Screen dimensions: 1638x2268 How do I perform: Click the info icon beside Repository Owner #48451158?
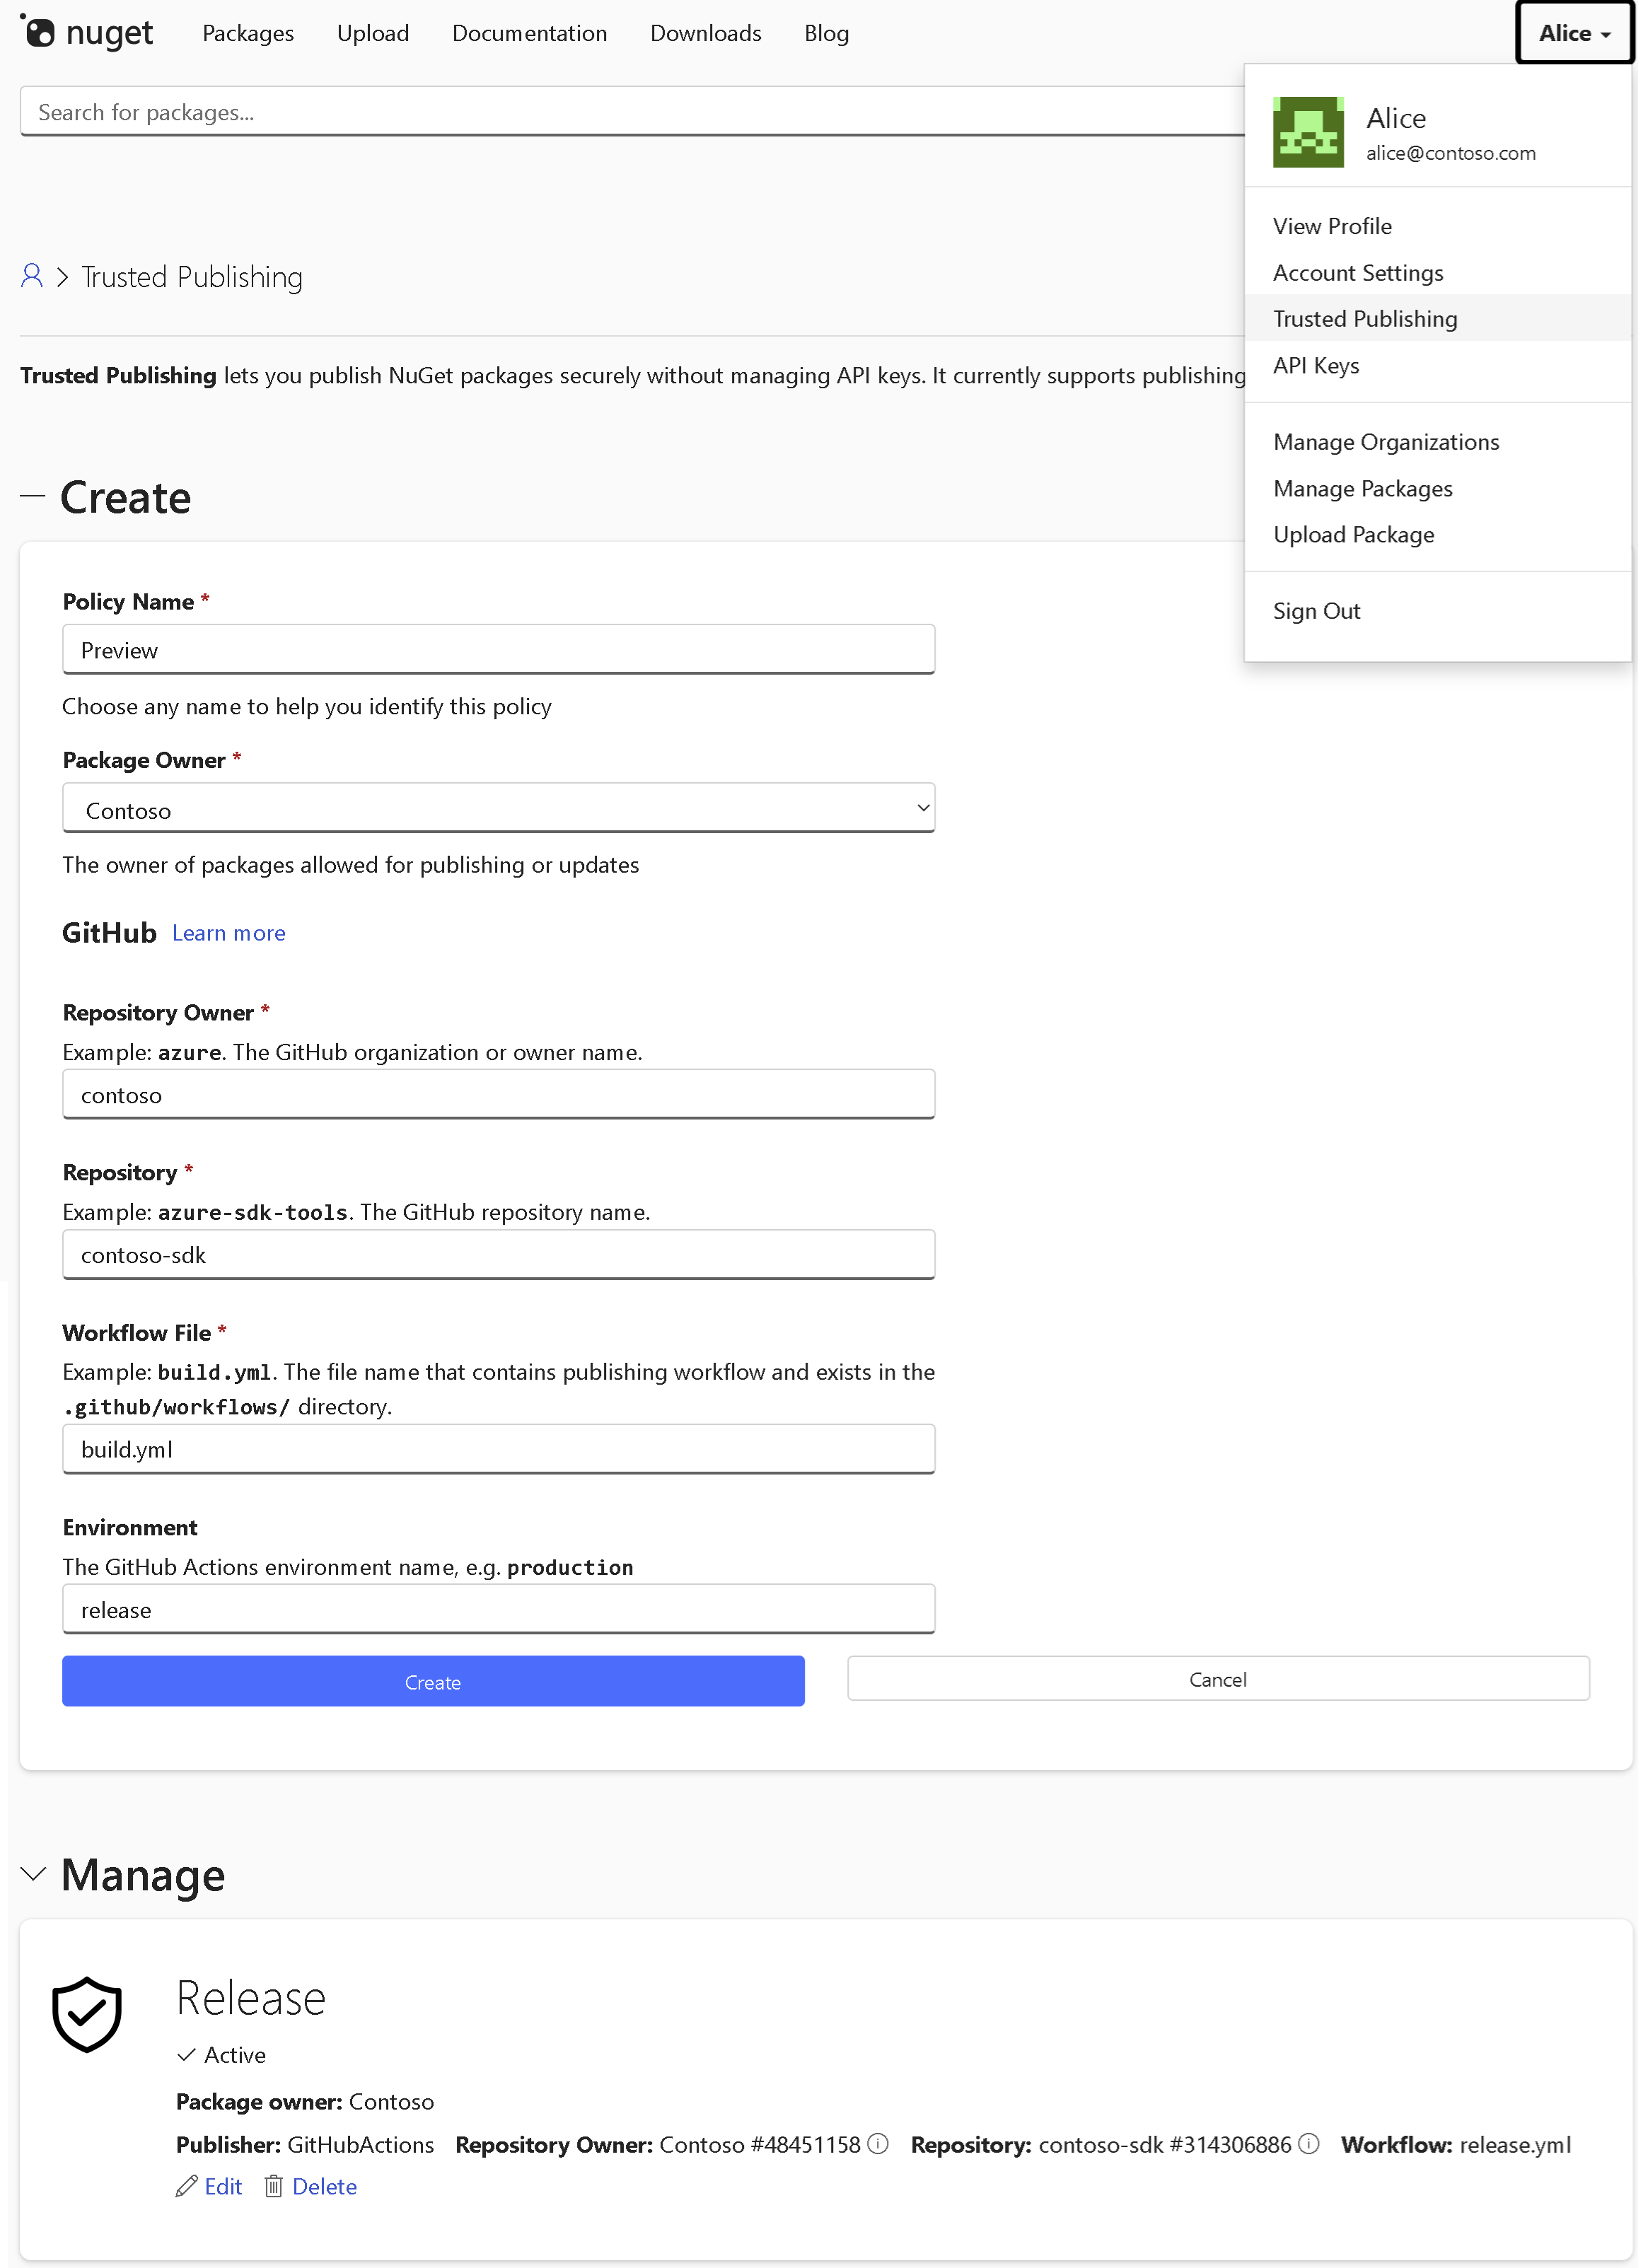pos(879,2144)
